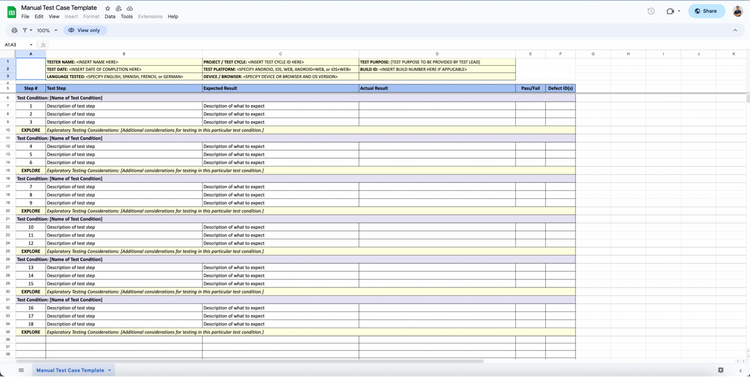Click the Explore icon at bottom right
750x377 pixels.
click(721, 370)
